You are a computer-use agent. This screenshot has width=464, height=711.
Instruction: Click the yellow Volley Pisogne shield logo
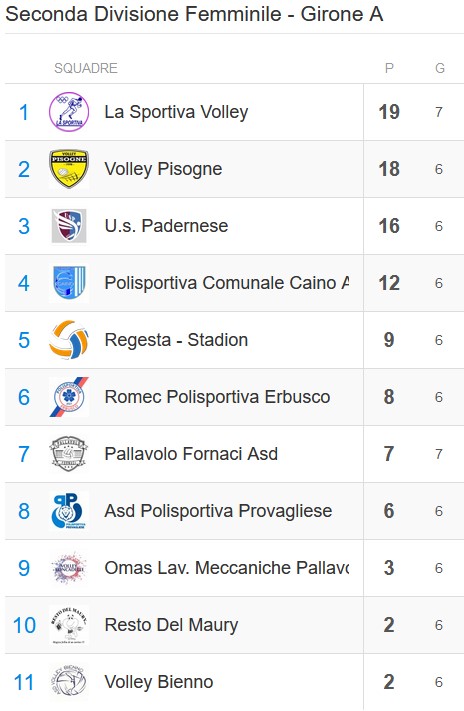point(69,169)
